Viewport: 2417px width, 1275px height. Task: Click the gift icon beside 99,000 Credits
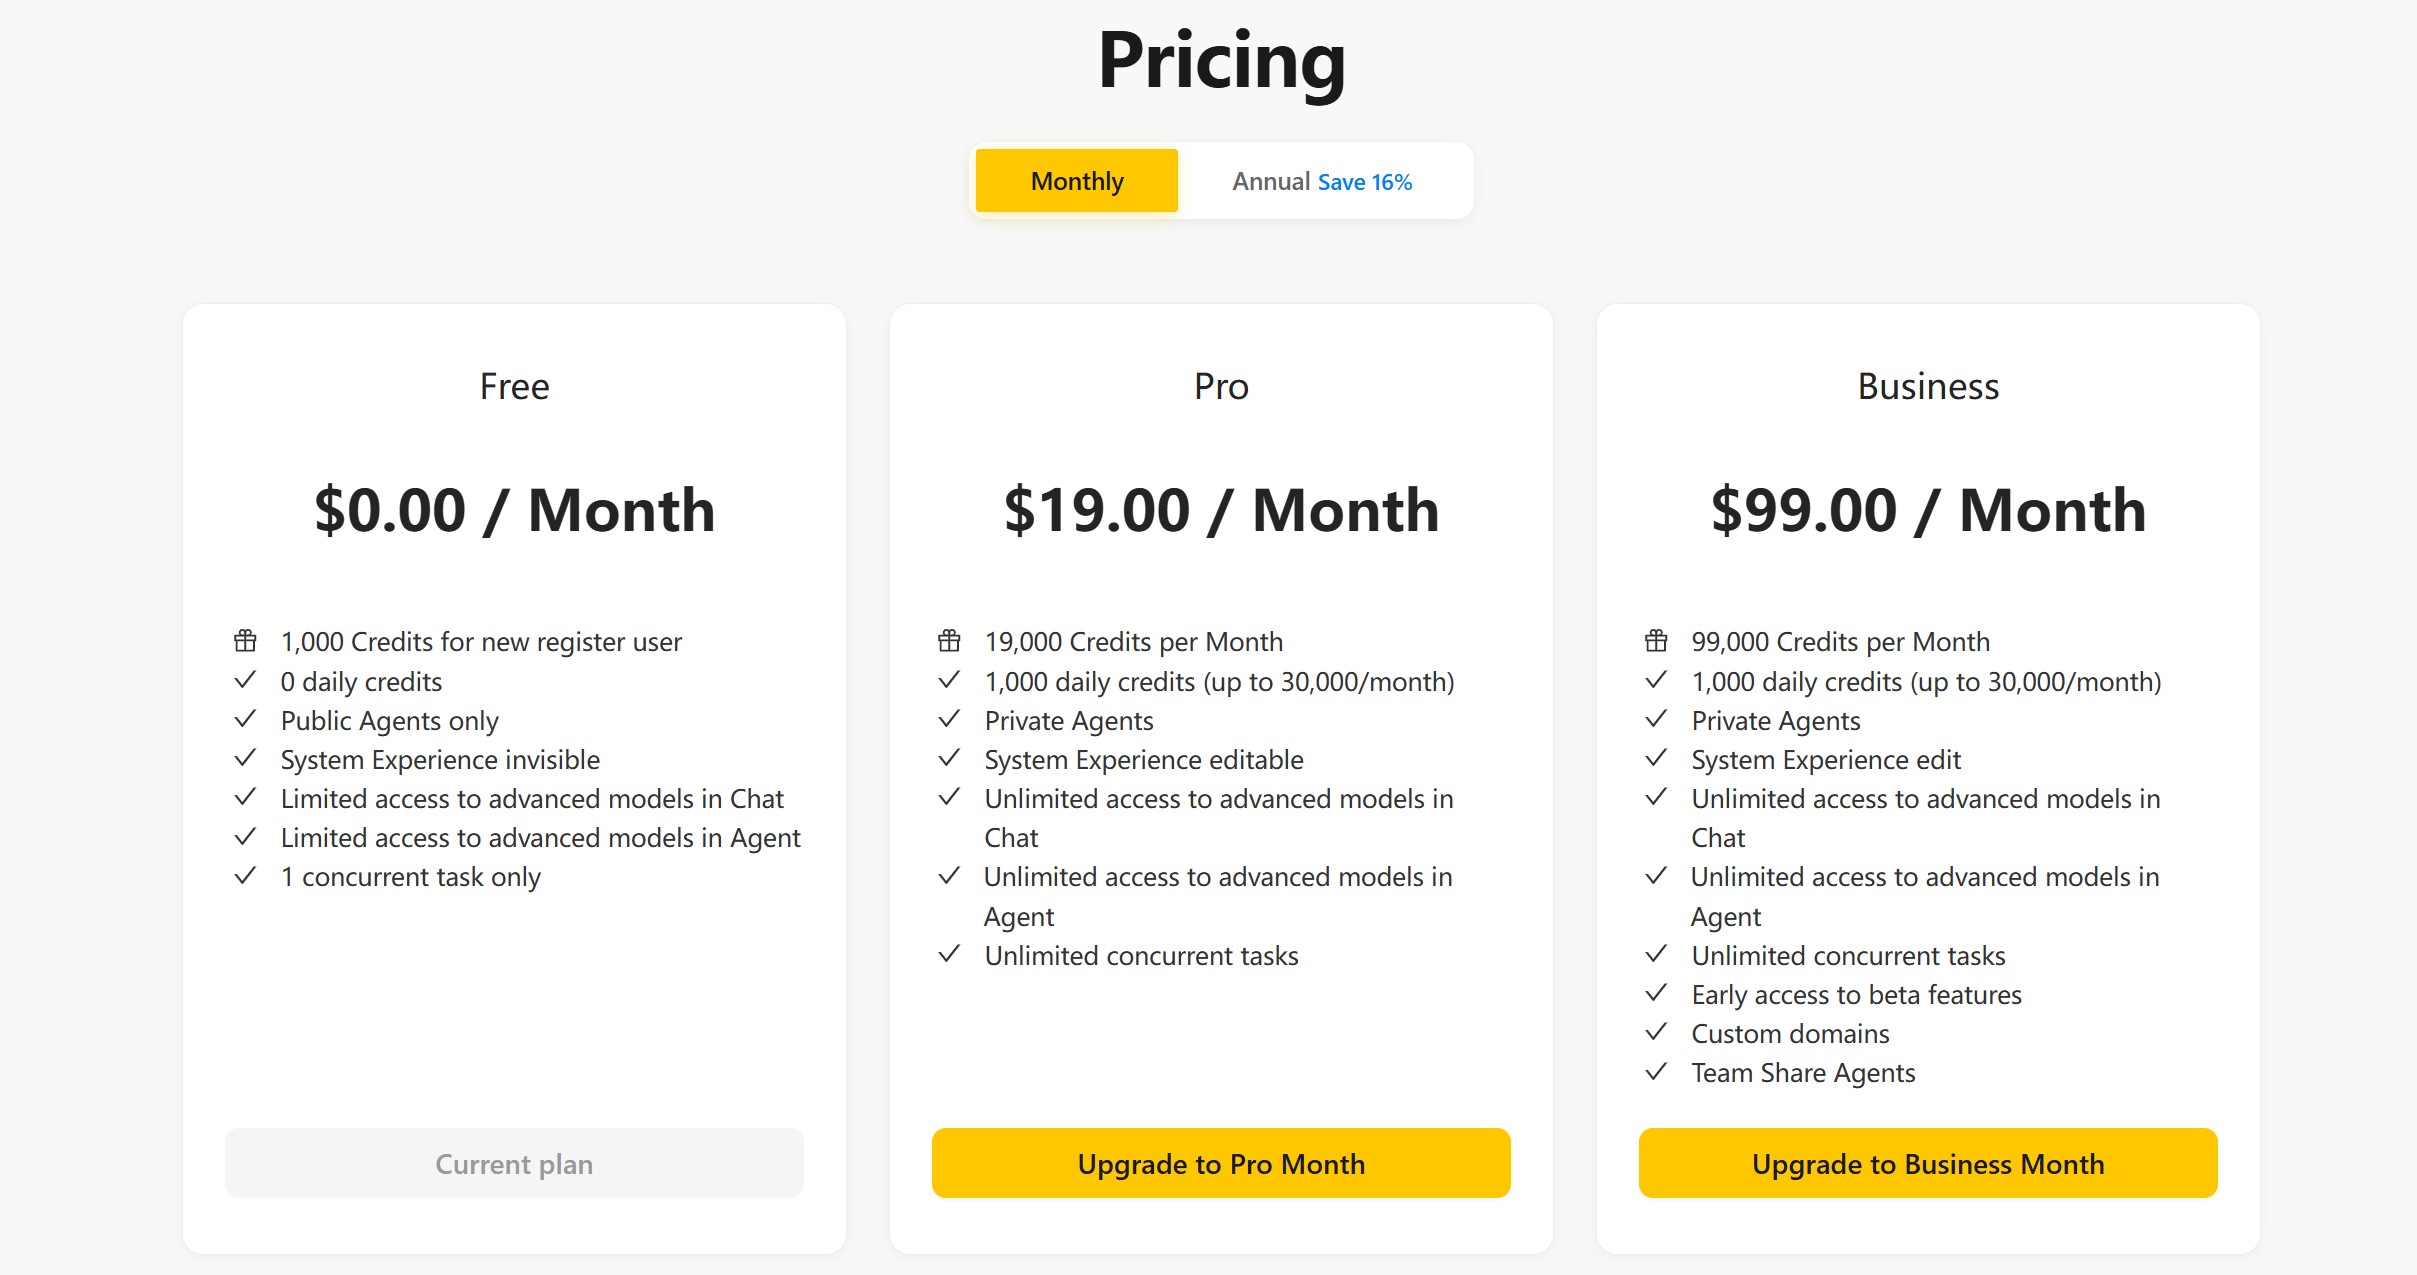(x=1656, y=641)
